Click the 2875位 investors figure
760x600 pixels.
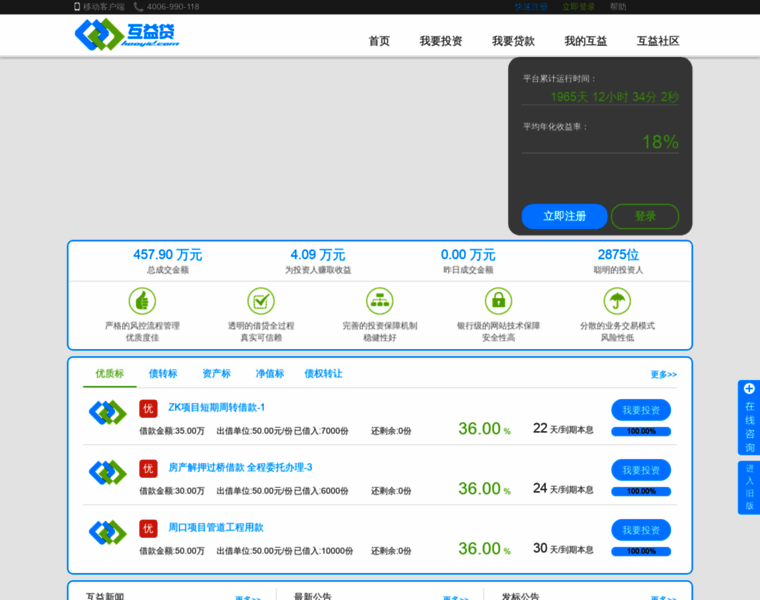pyautogui.click(x=618, y=254)
